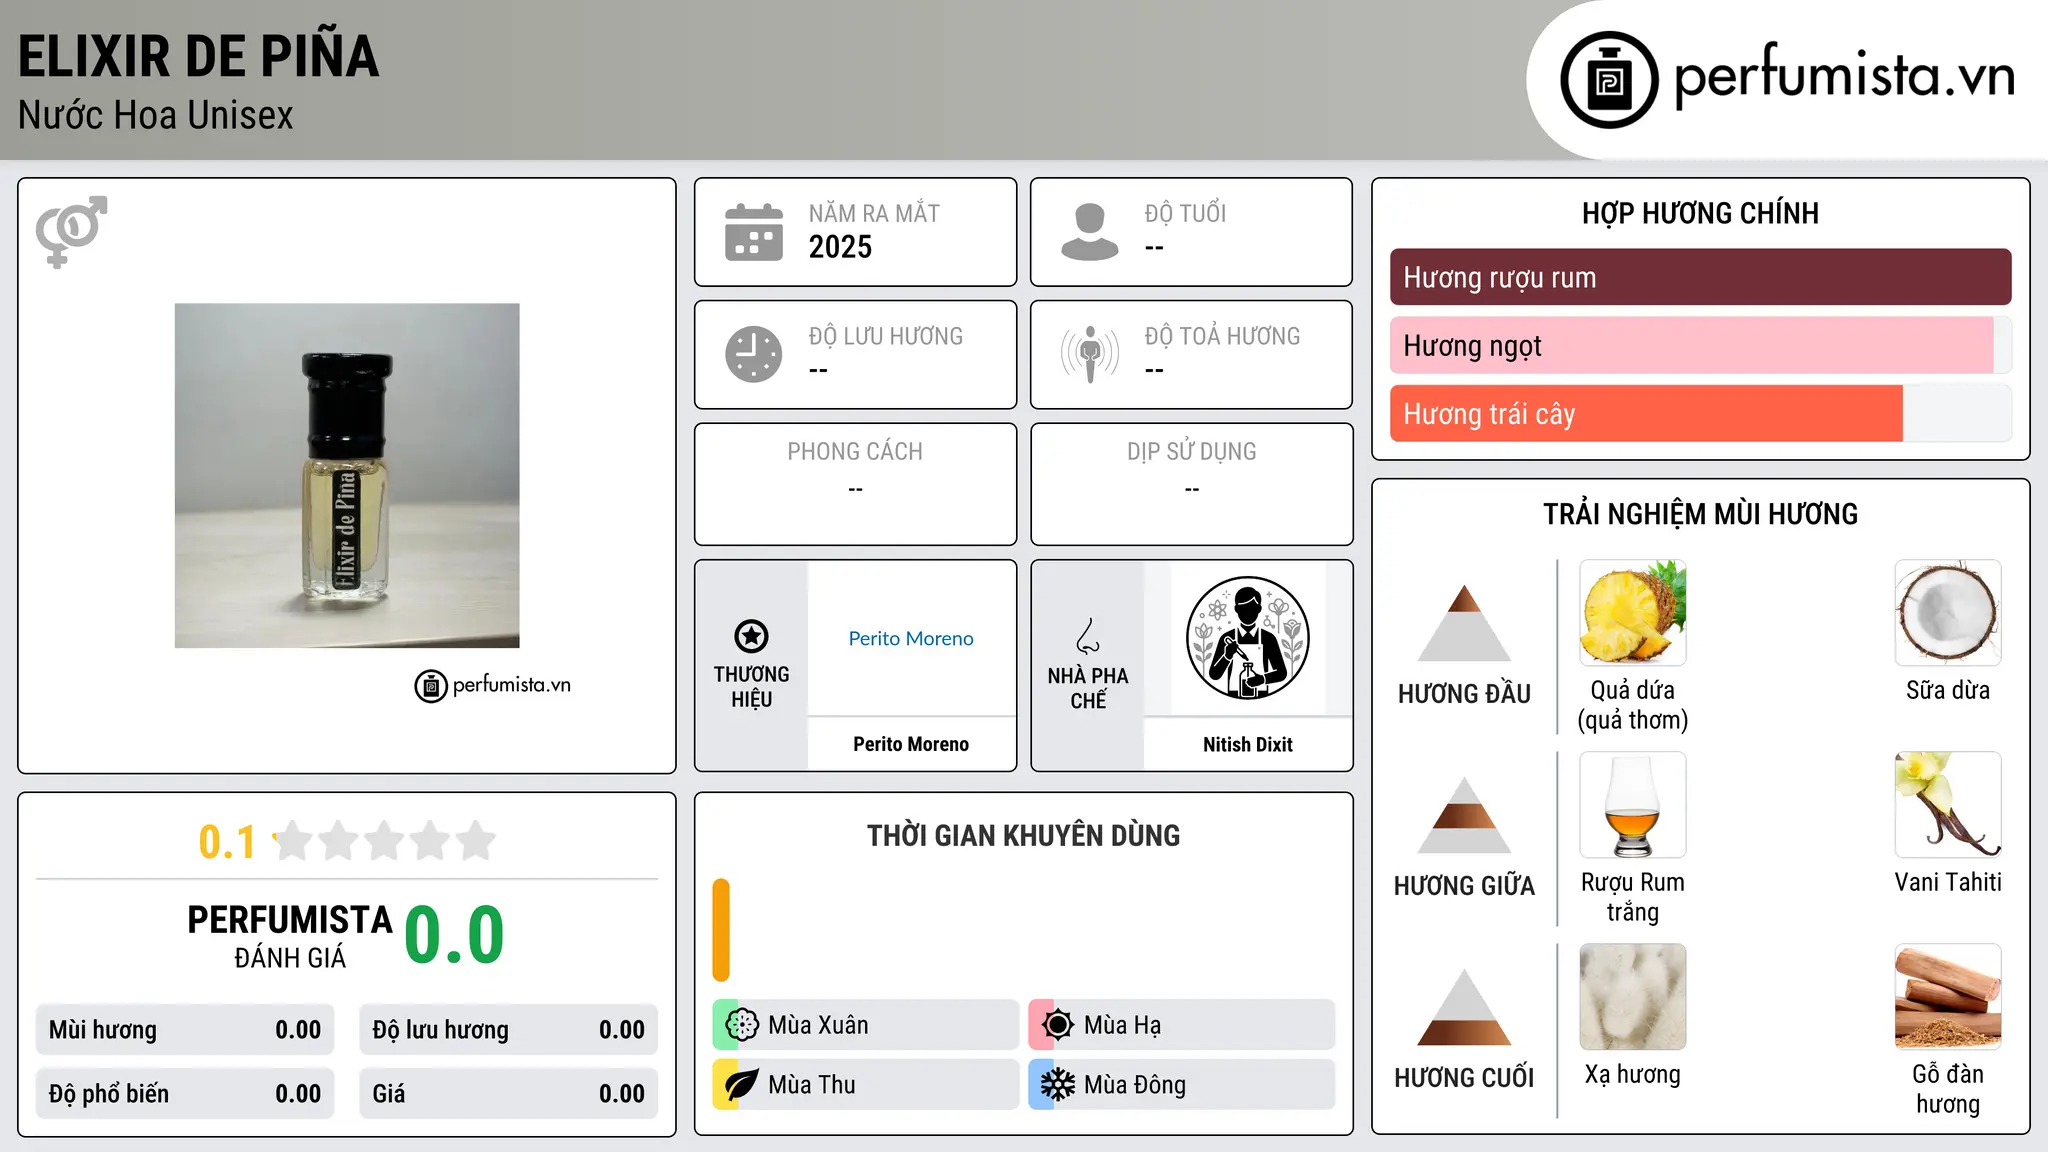Click the Độ phổ biến score row
The image size is (2048, 1152).
tap(185, 1094)
